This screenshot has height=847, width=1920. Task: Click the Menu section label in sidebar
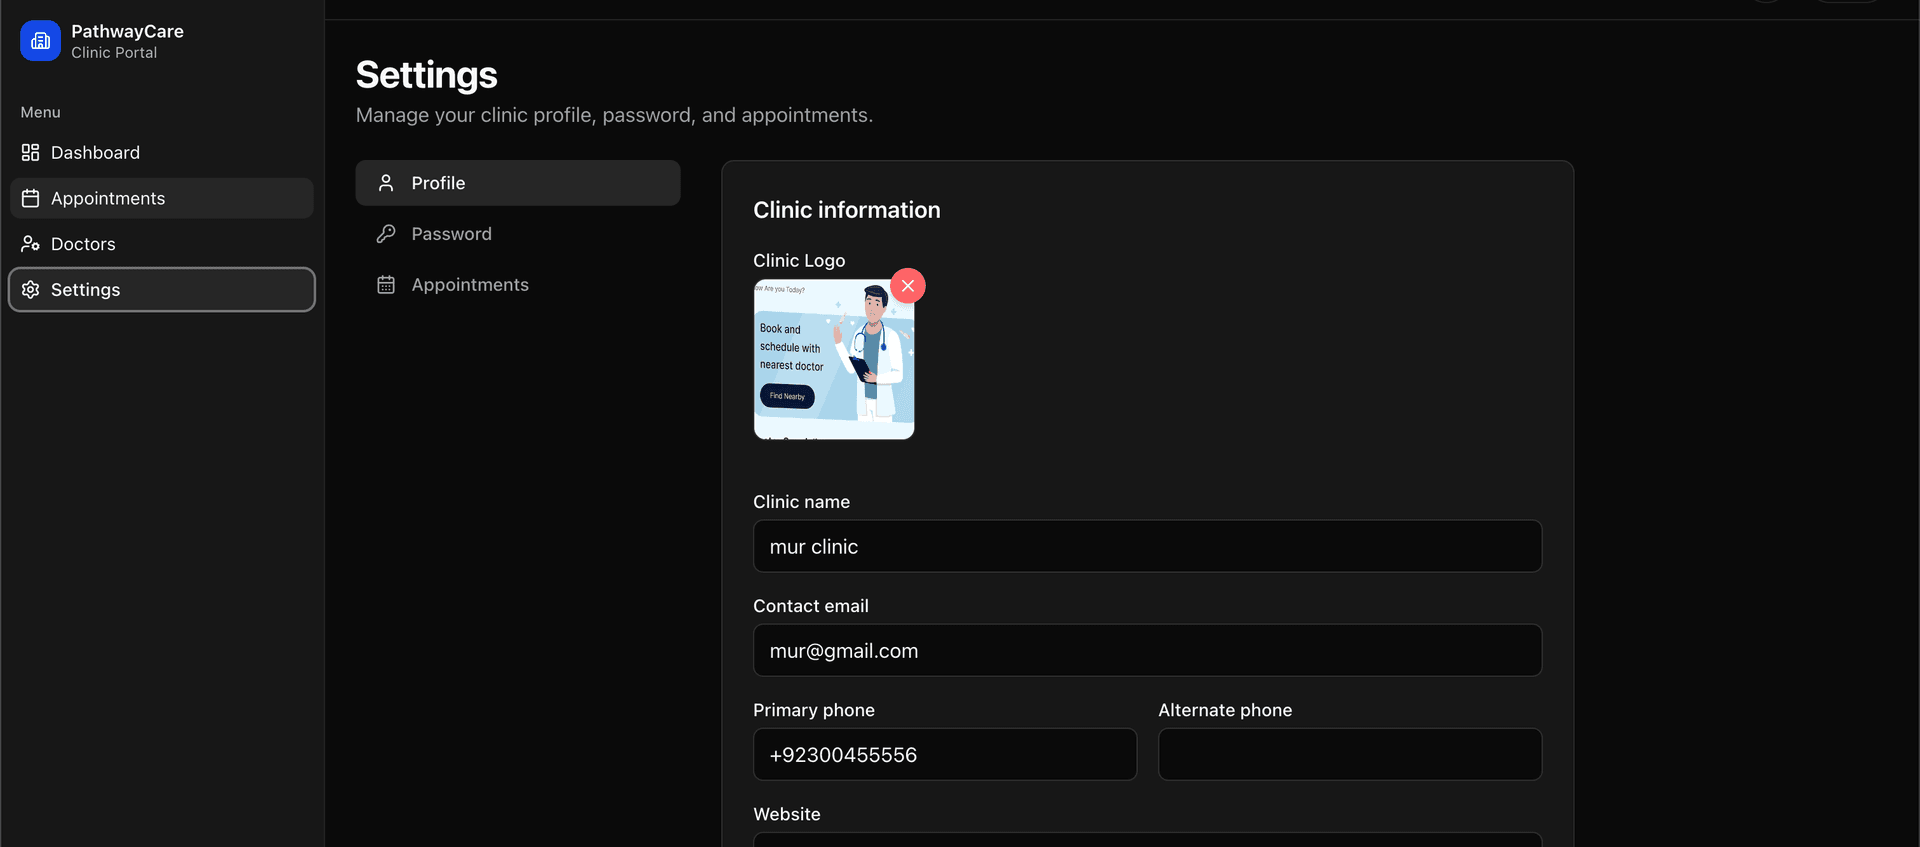coord(41,112)
